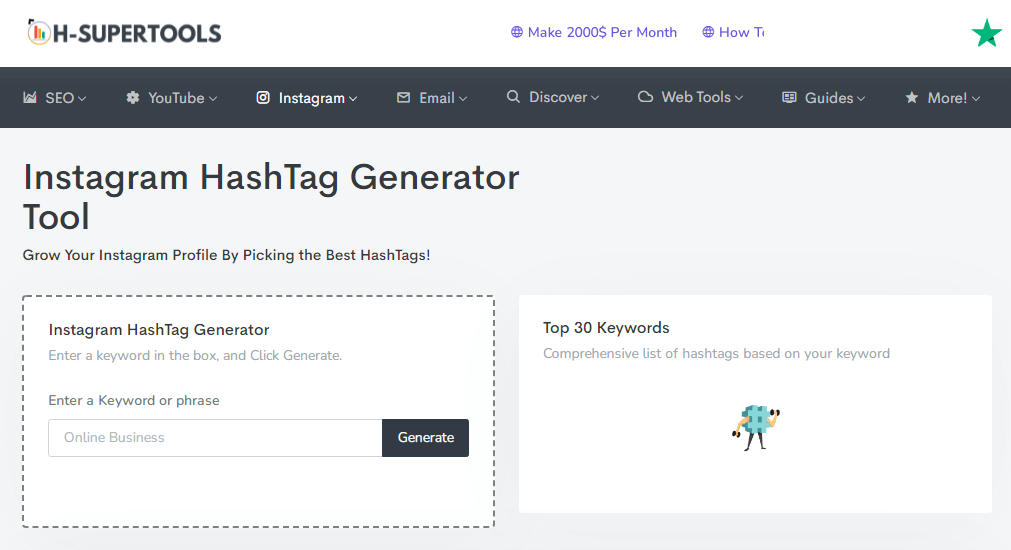Expand the Web Tools dropdown chevron
This screenshot has height=550, width=1011.
(x=739, y=98)
